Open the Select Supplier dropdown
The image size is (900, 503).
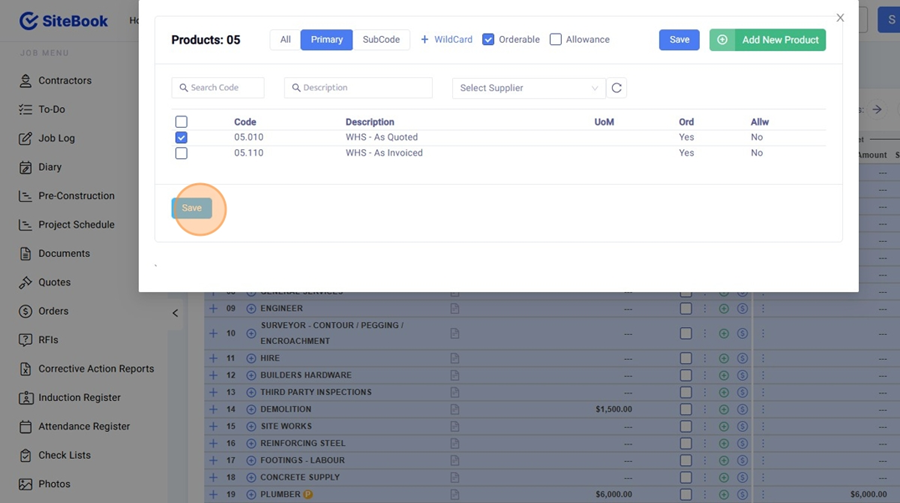click(x=528, y=88)
